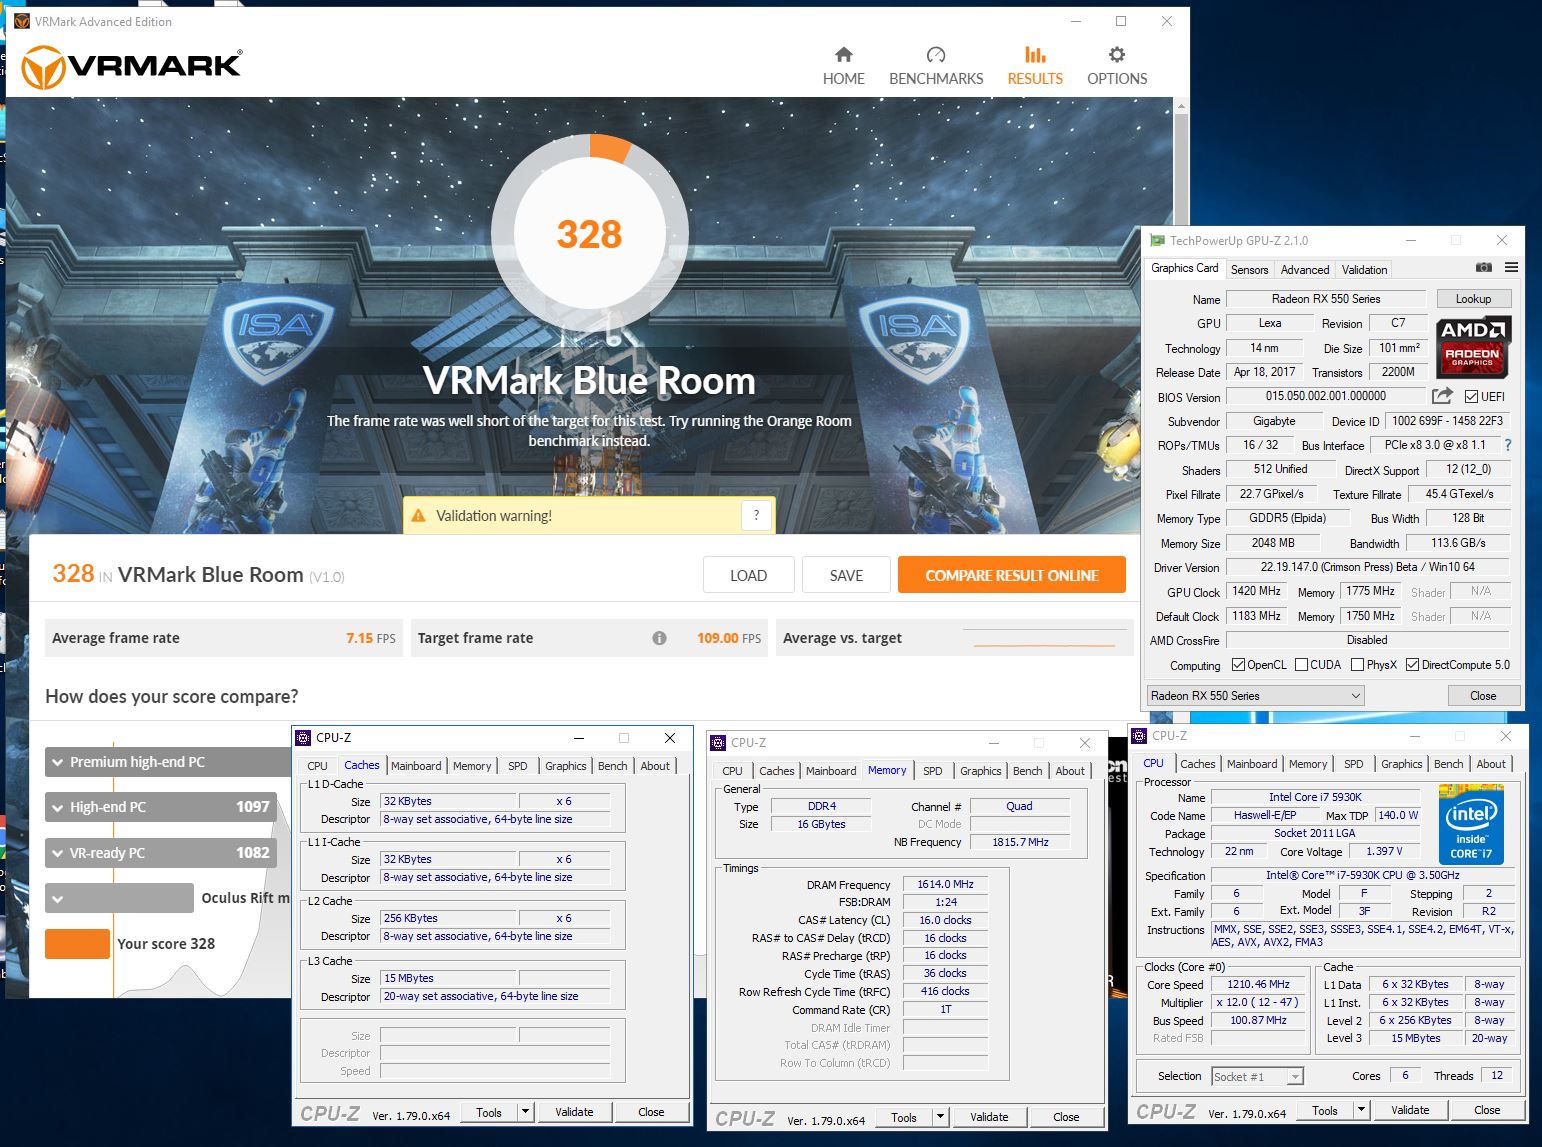Click the score ring gauge showing 328

point(589,234)
